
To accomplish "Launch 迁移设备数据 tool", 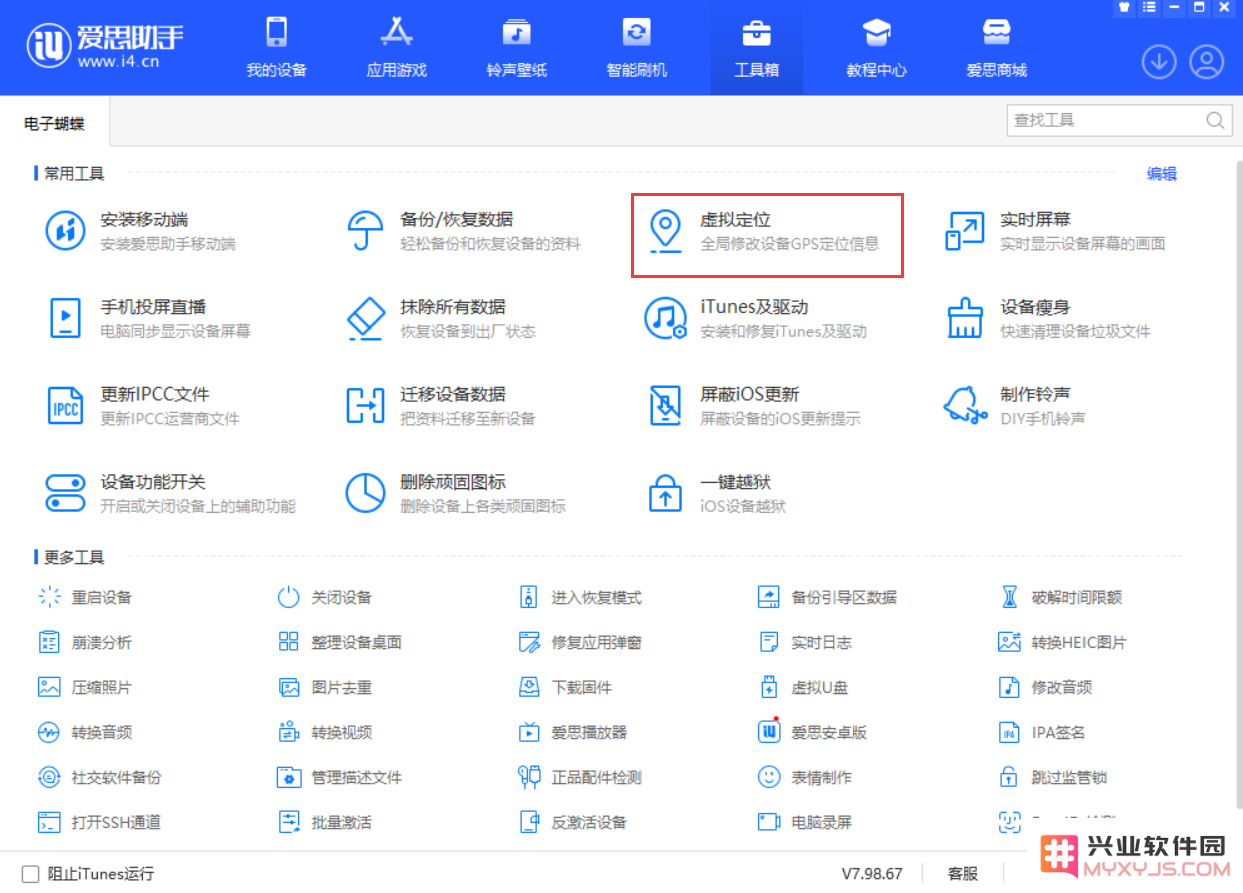I will tap(440, 405).
